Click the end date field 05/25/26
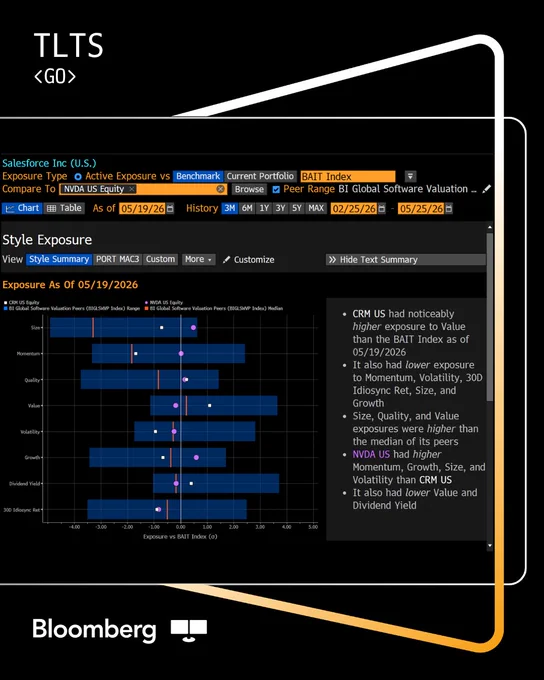 click(421, 209)
